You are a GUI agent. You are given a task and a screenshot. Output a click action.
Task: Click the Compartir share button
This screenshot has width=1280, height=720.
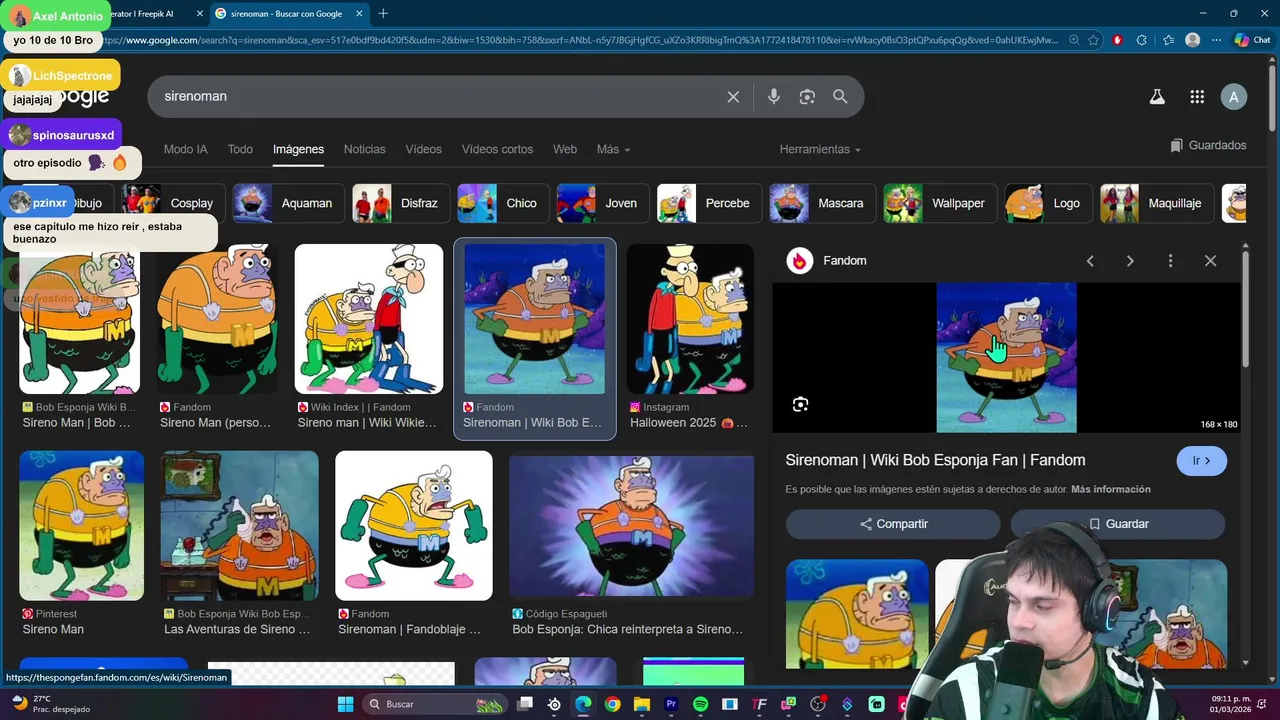[893, 524]
